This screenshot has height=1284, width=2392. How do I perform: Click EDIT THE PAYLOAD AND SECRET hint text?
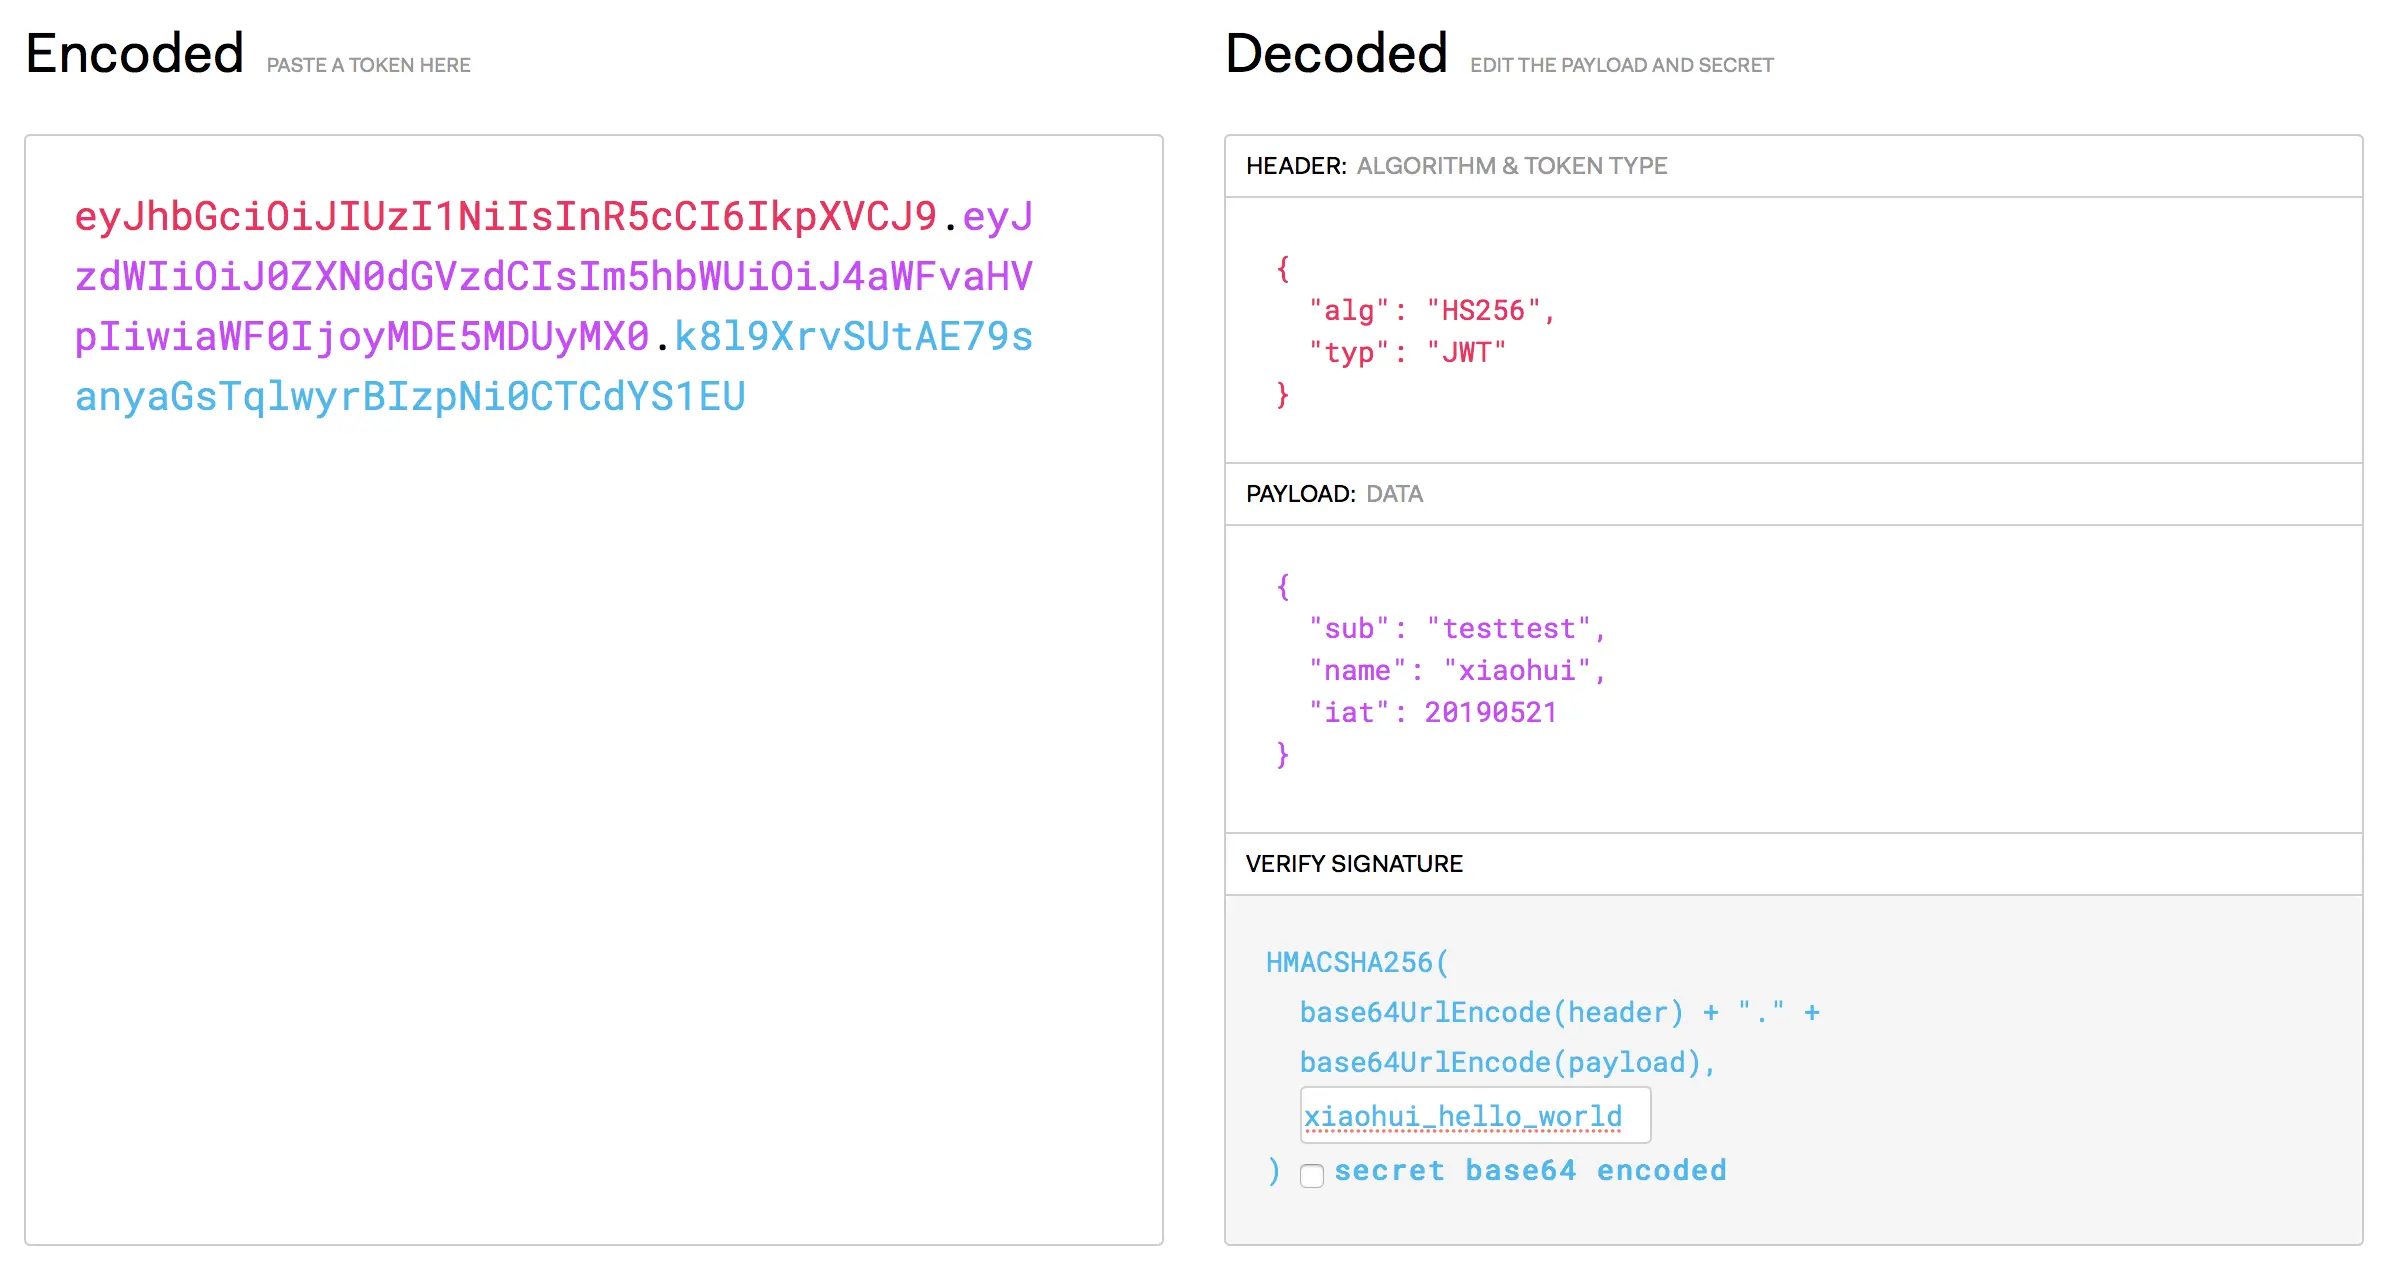pos(1621,66)
